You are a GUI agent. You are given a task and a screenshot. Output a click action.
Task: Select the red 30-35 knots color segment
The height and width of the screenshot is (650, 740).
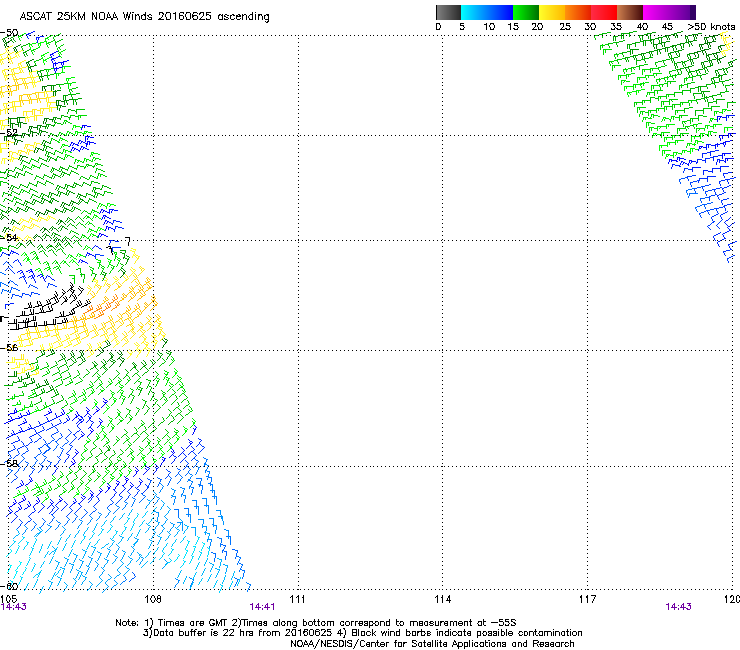click(x=604, y=12)
